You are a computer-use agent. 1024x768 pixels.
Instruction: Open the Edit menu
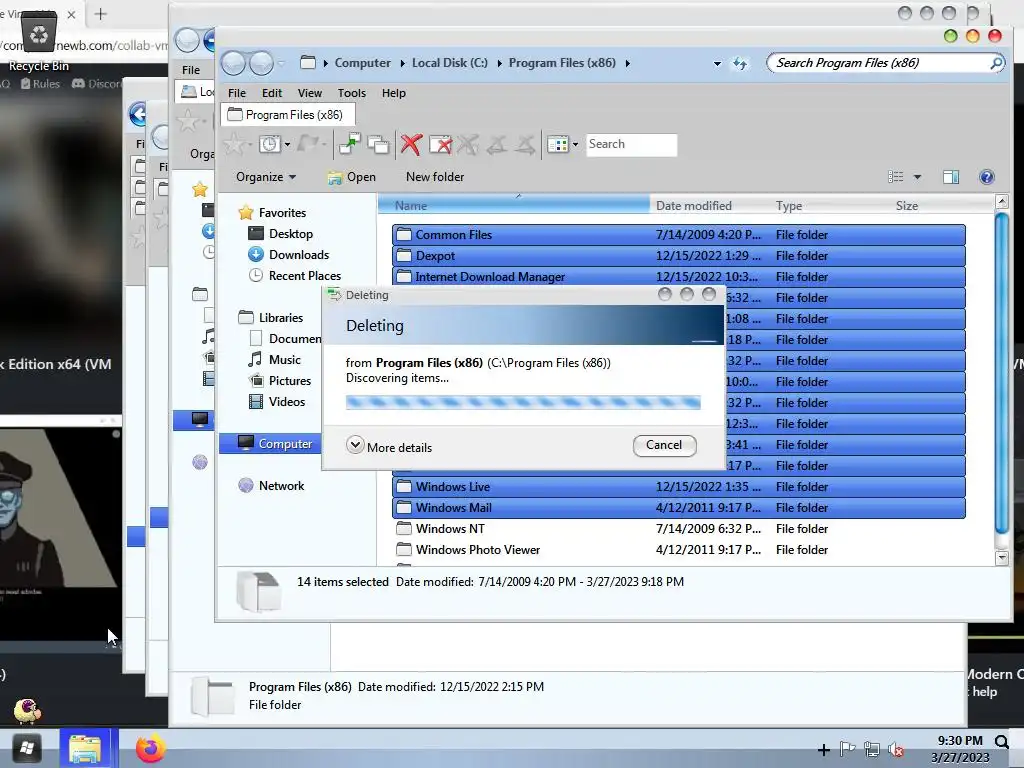(x=272, y=93)
